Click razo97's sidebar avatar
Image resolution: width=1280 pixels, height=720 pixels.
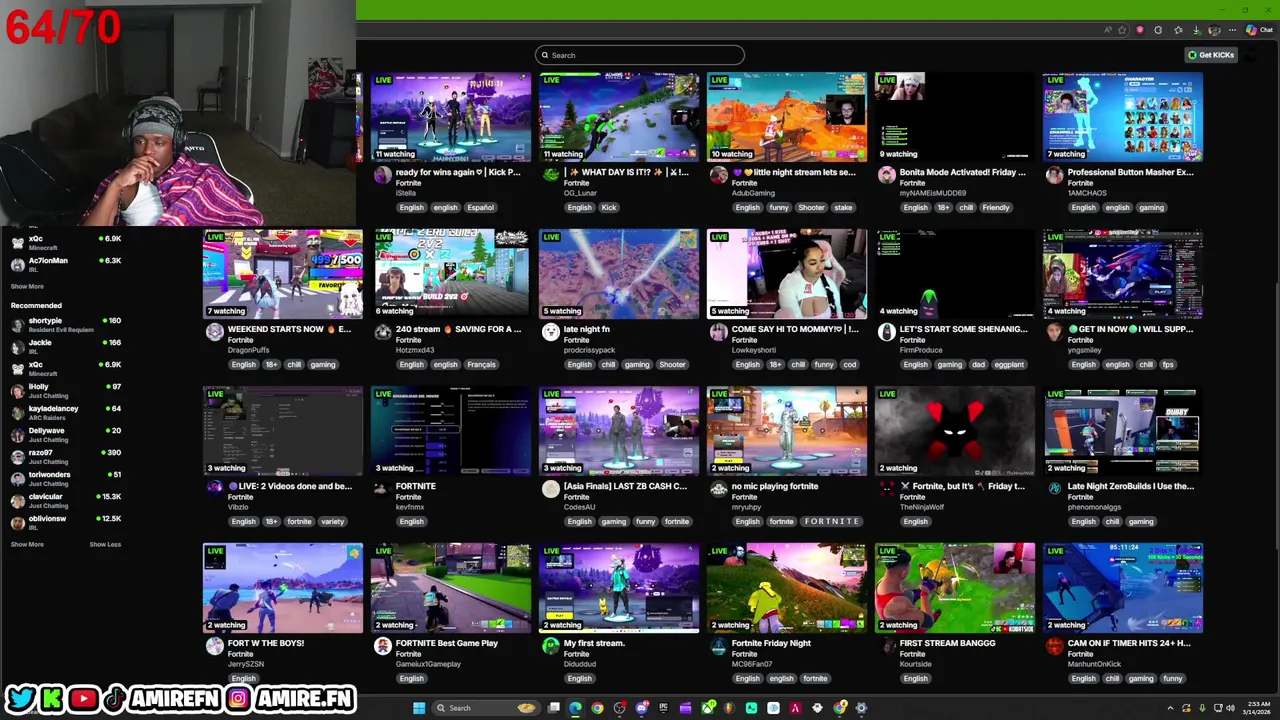pos(17,456)
